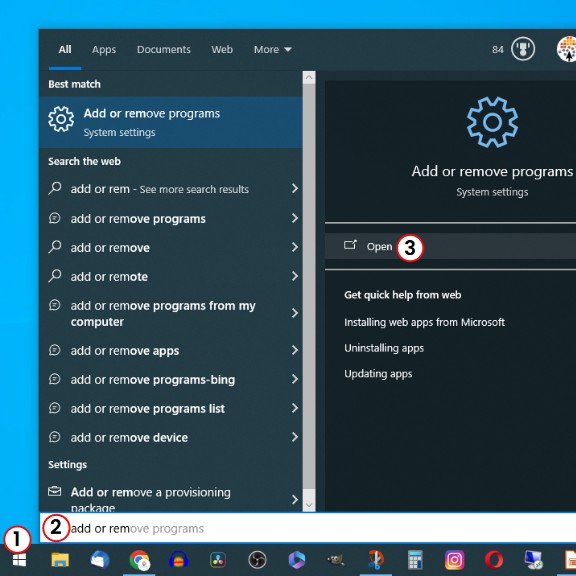The height and width of the screenshot is (576, 576).
Task: Select the Add or remove programs best match
Action: click(170, 122)
